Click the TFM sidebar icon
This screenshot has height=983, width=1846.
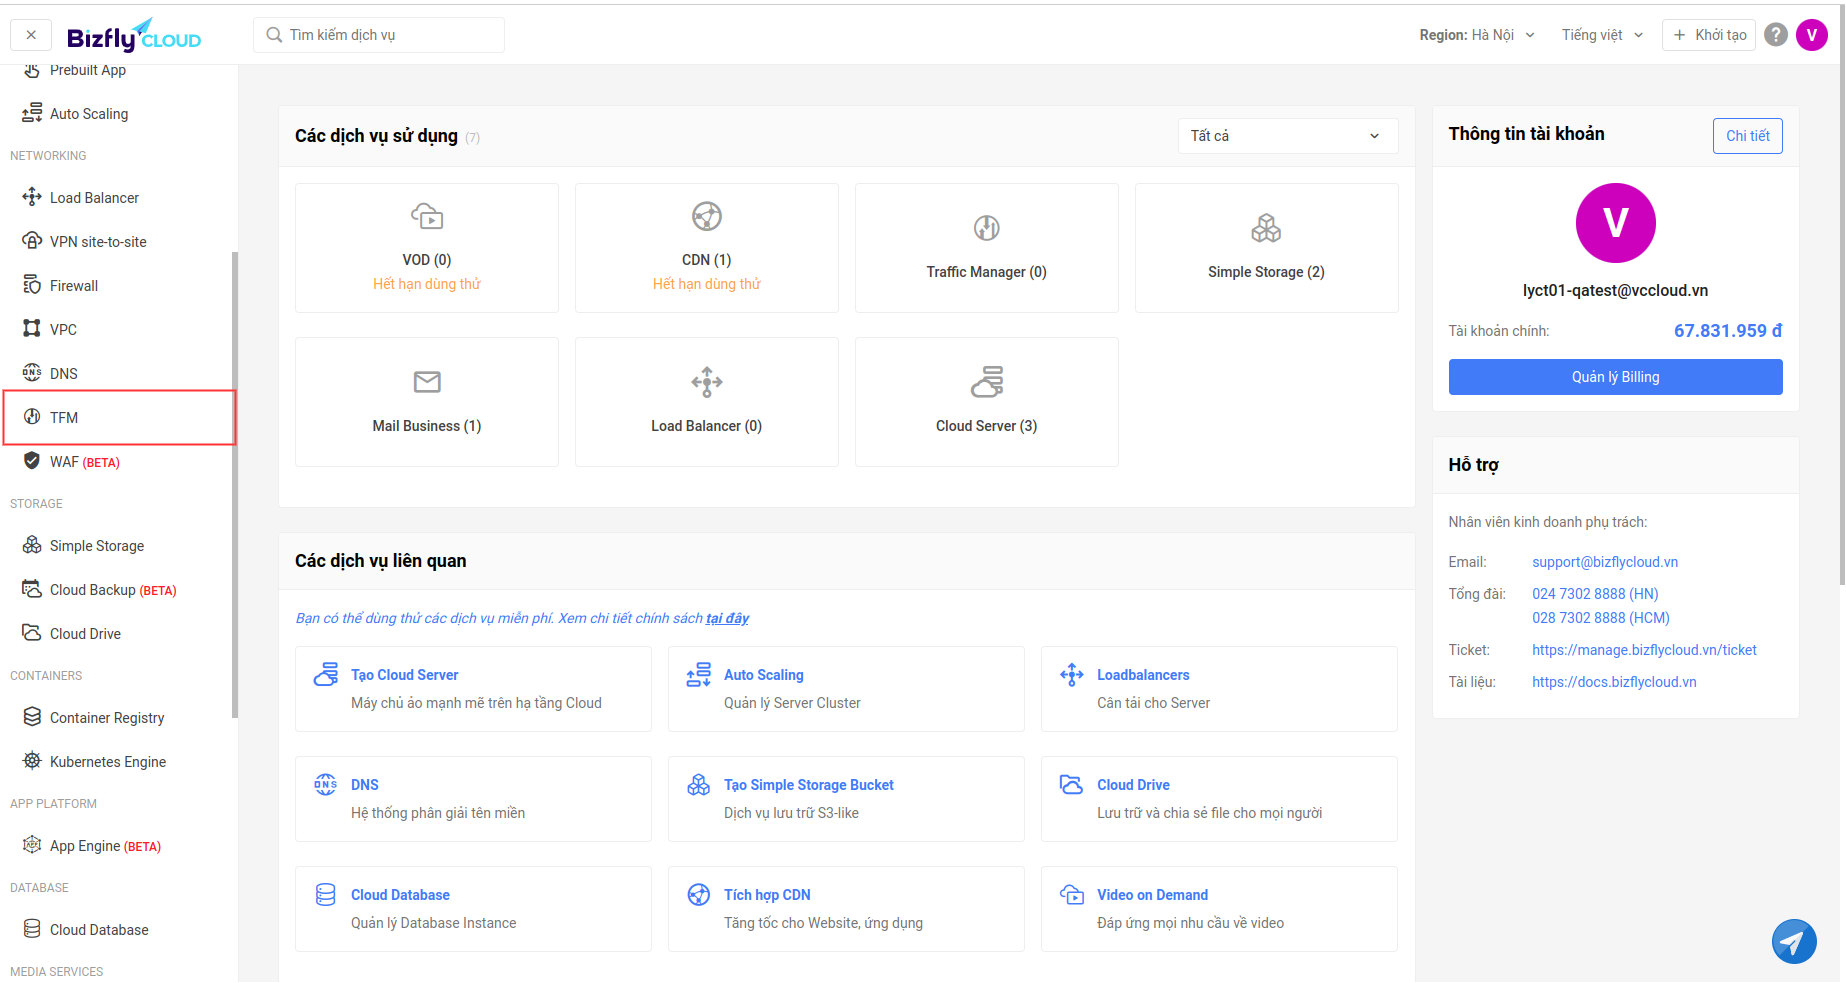[x=32, y=417]
